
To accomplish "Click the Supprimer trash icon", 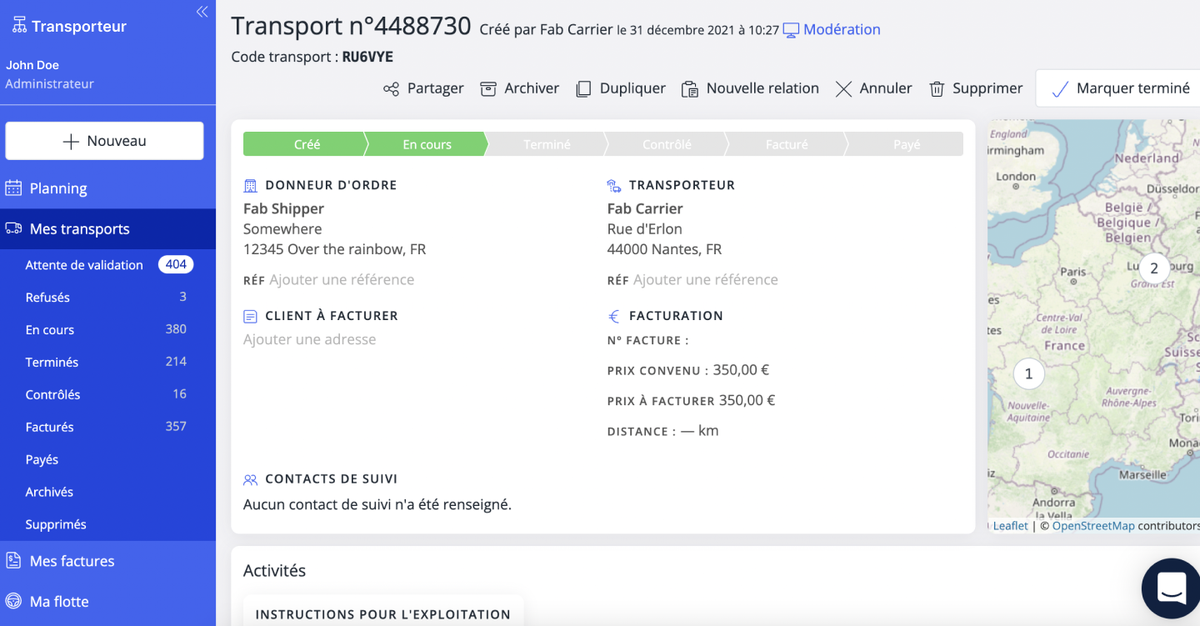I will coord(937,89).
